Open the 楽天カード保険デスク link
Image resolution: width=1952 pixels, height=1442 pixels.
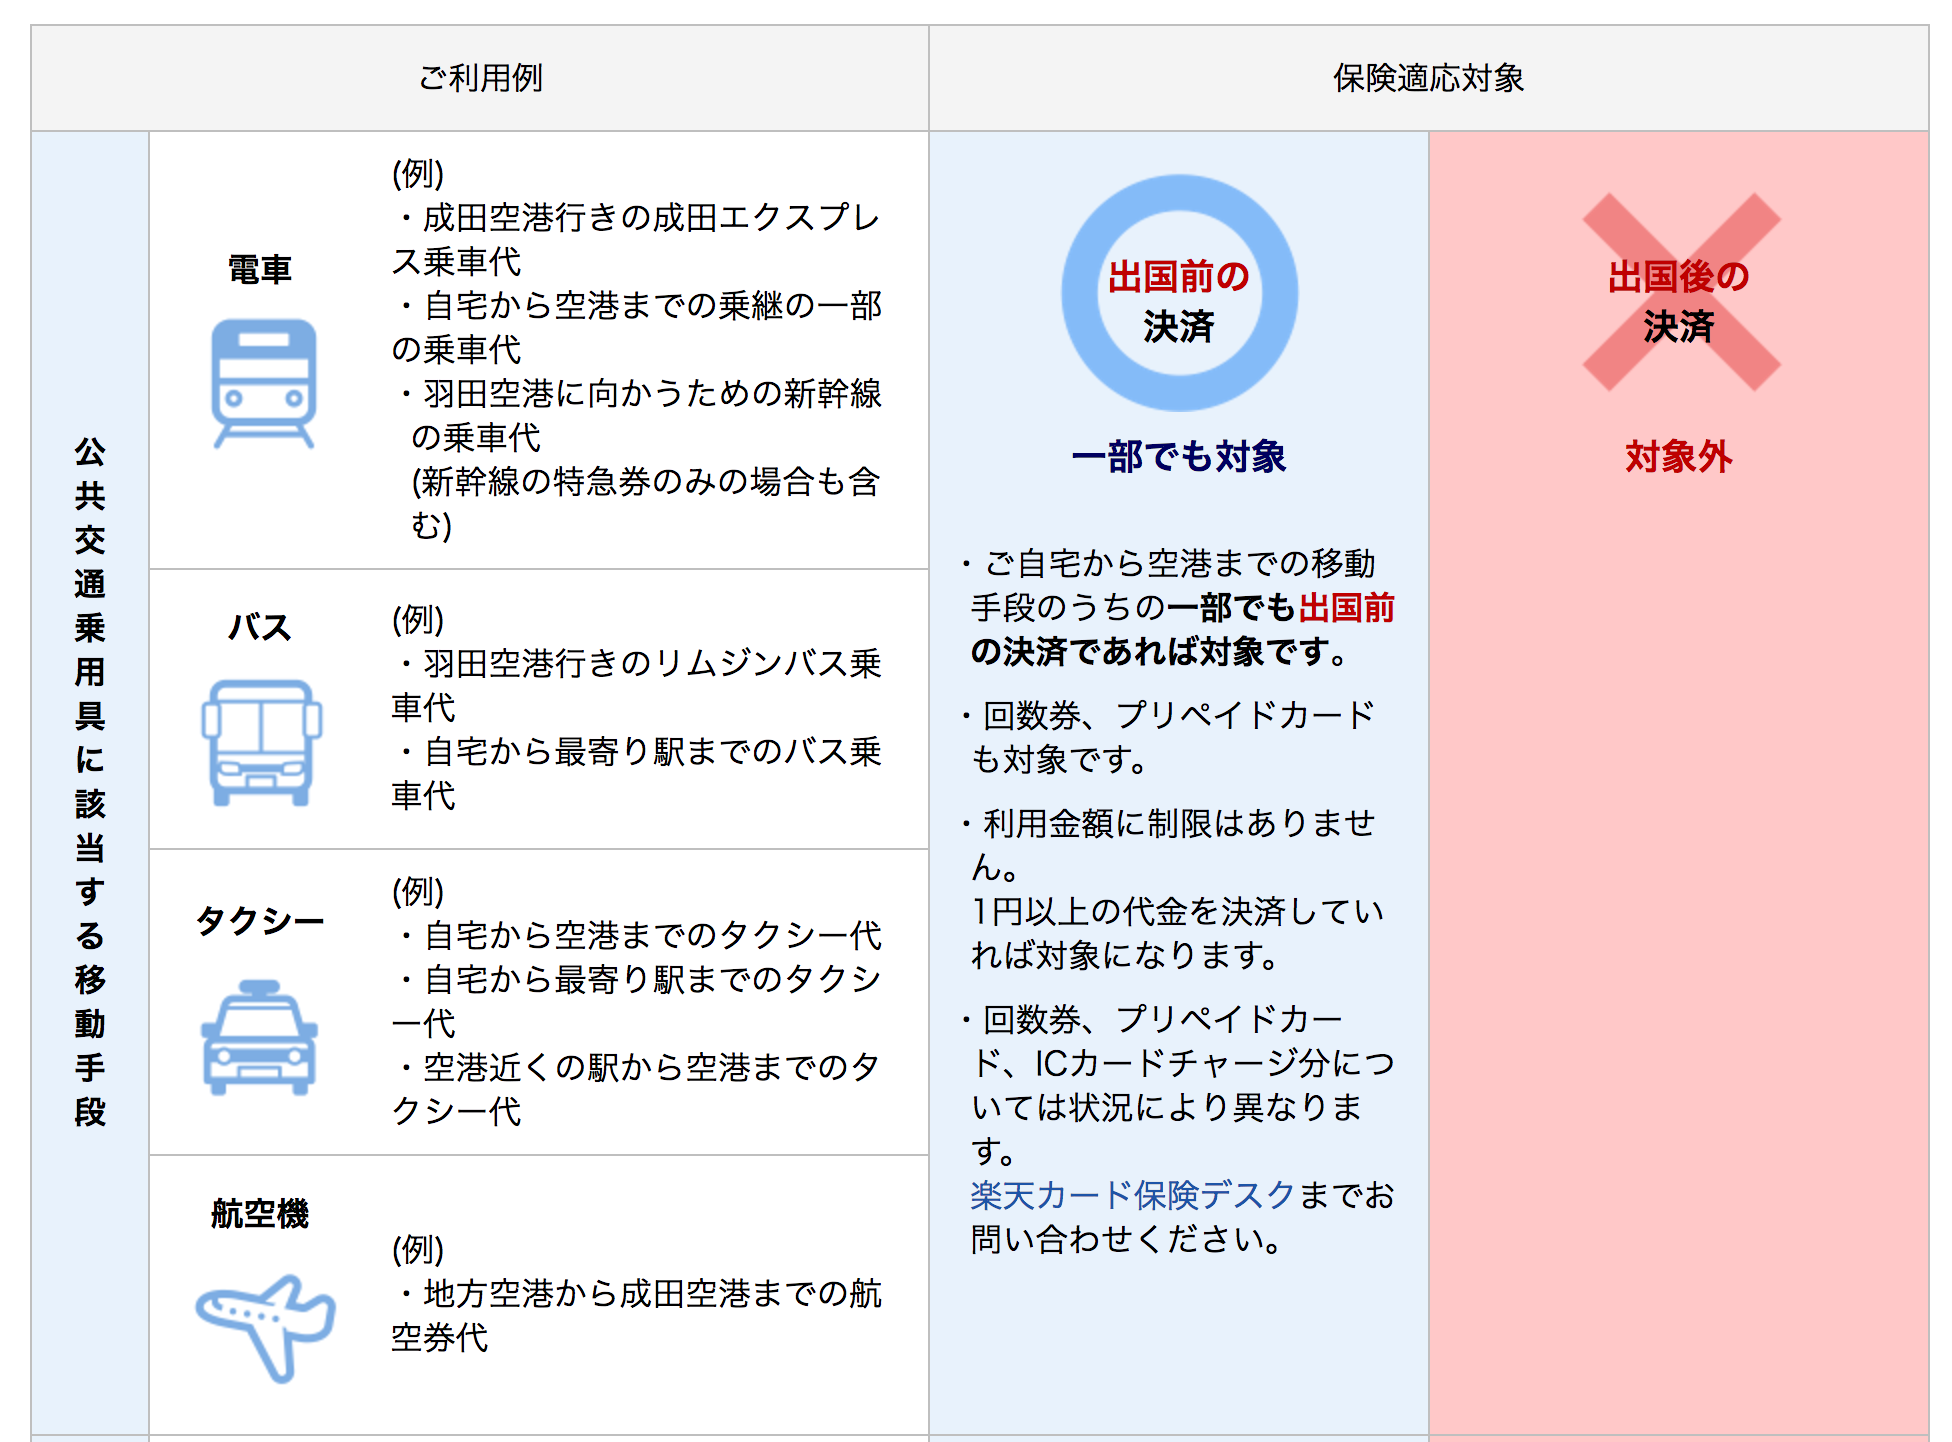[1132, 1194]
